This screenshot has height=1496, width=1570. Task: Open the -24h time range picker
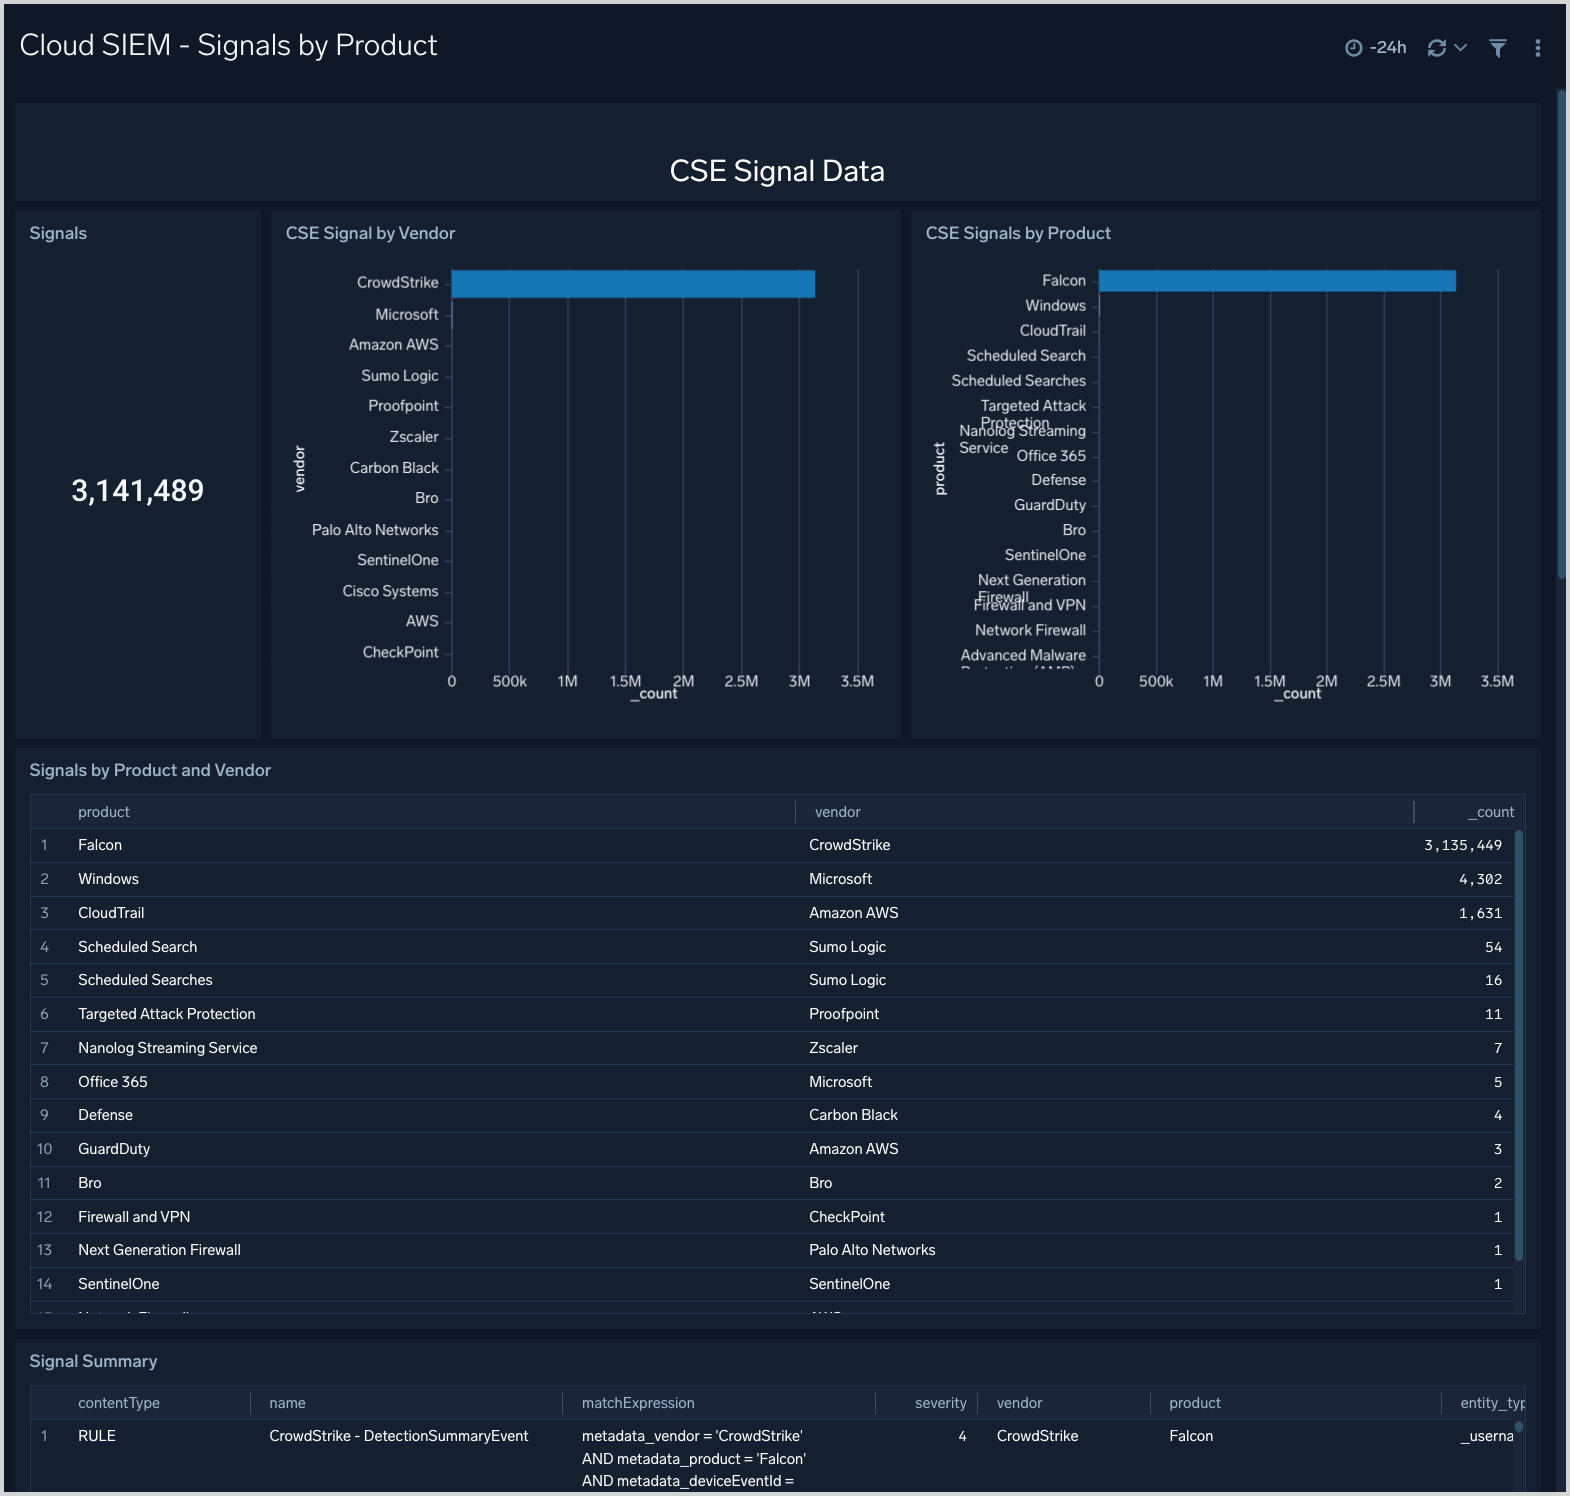[x=1387, y=48]
